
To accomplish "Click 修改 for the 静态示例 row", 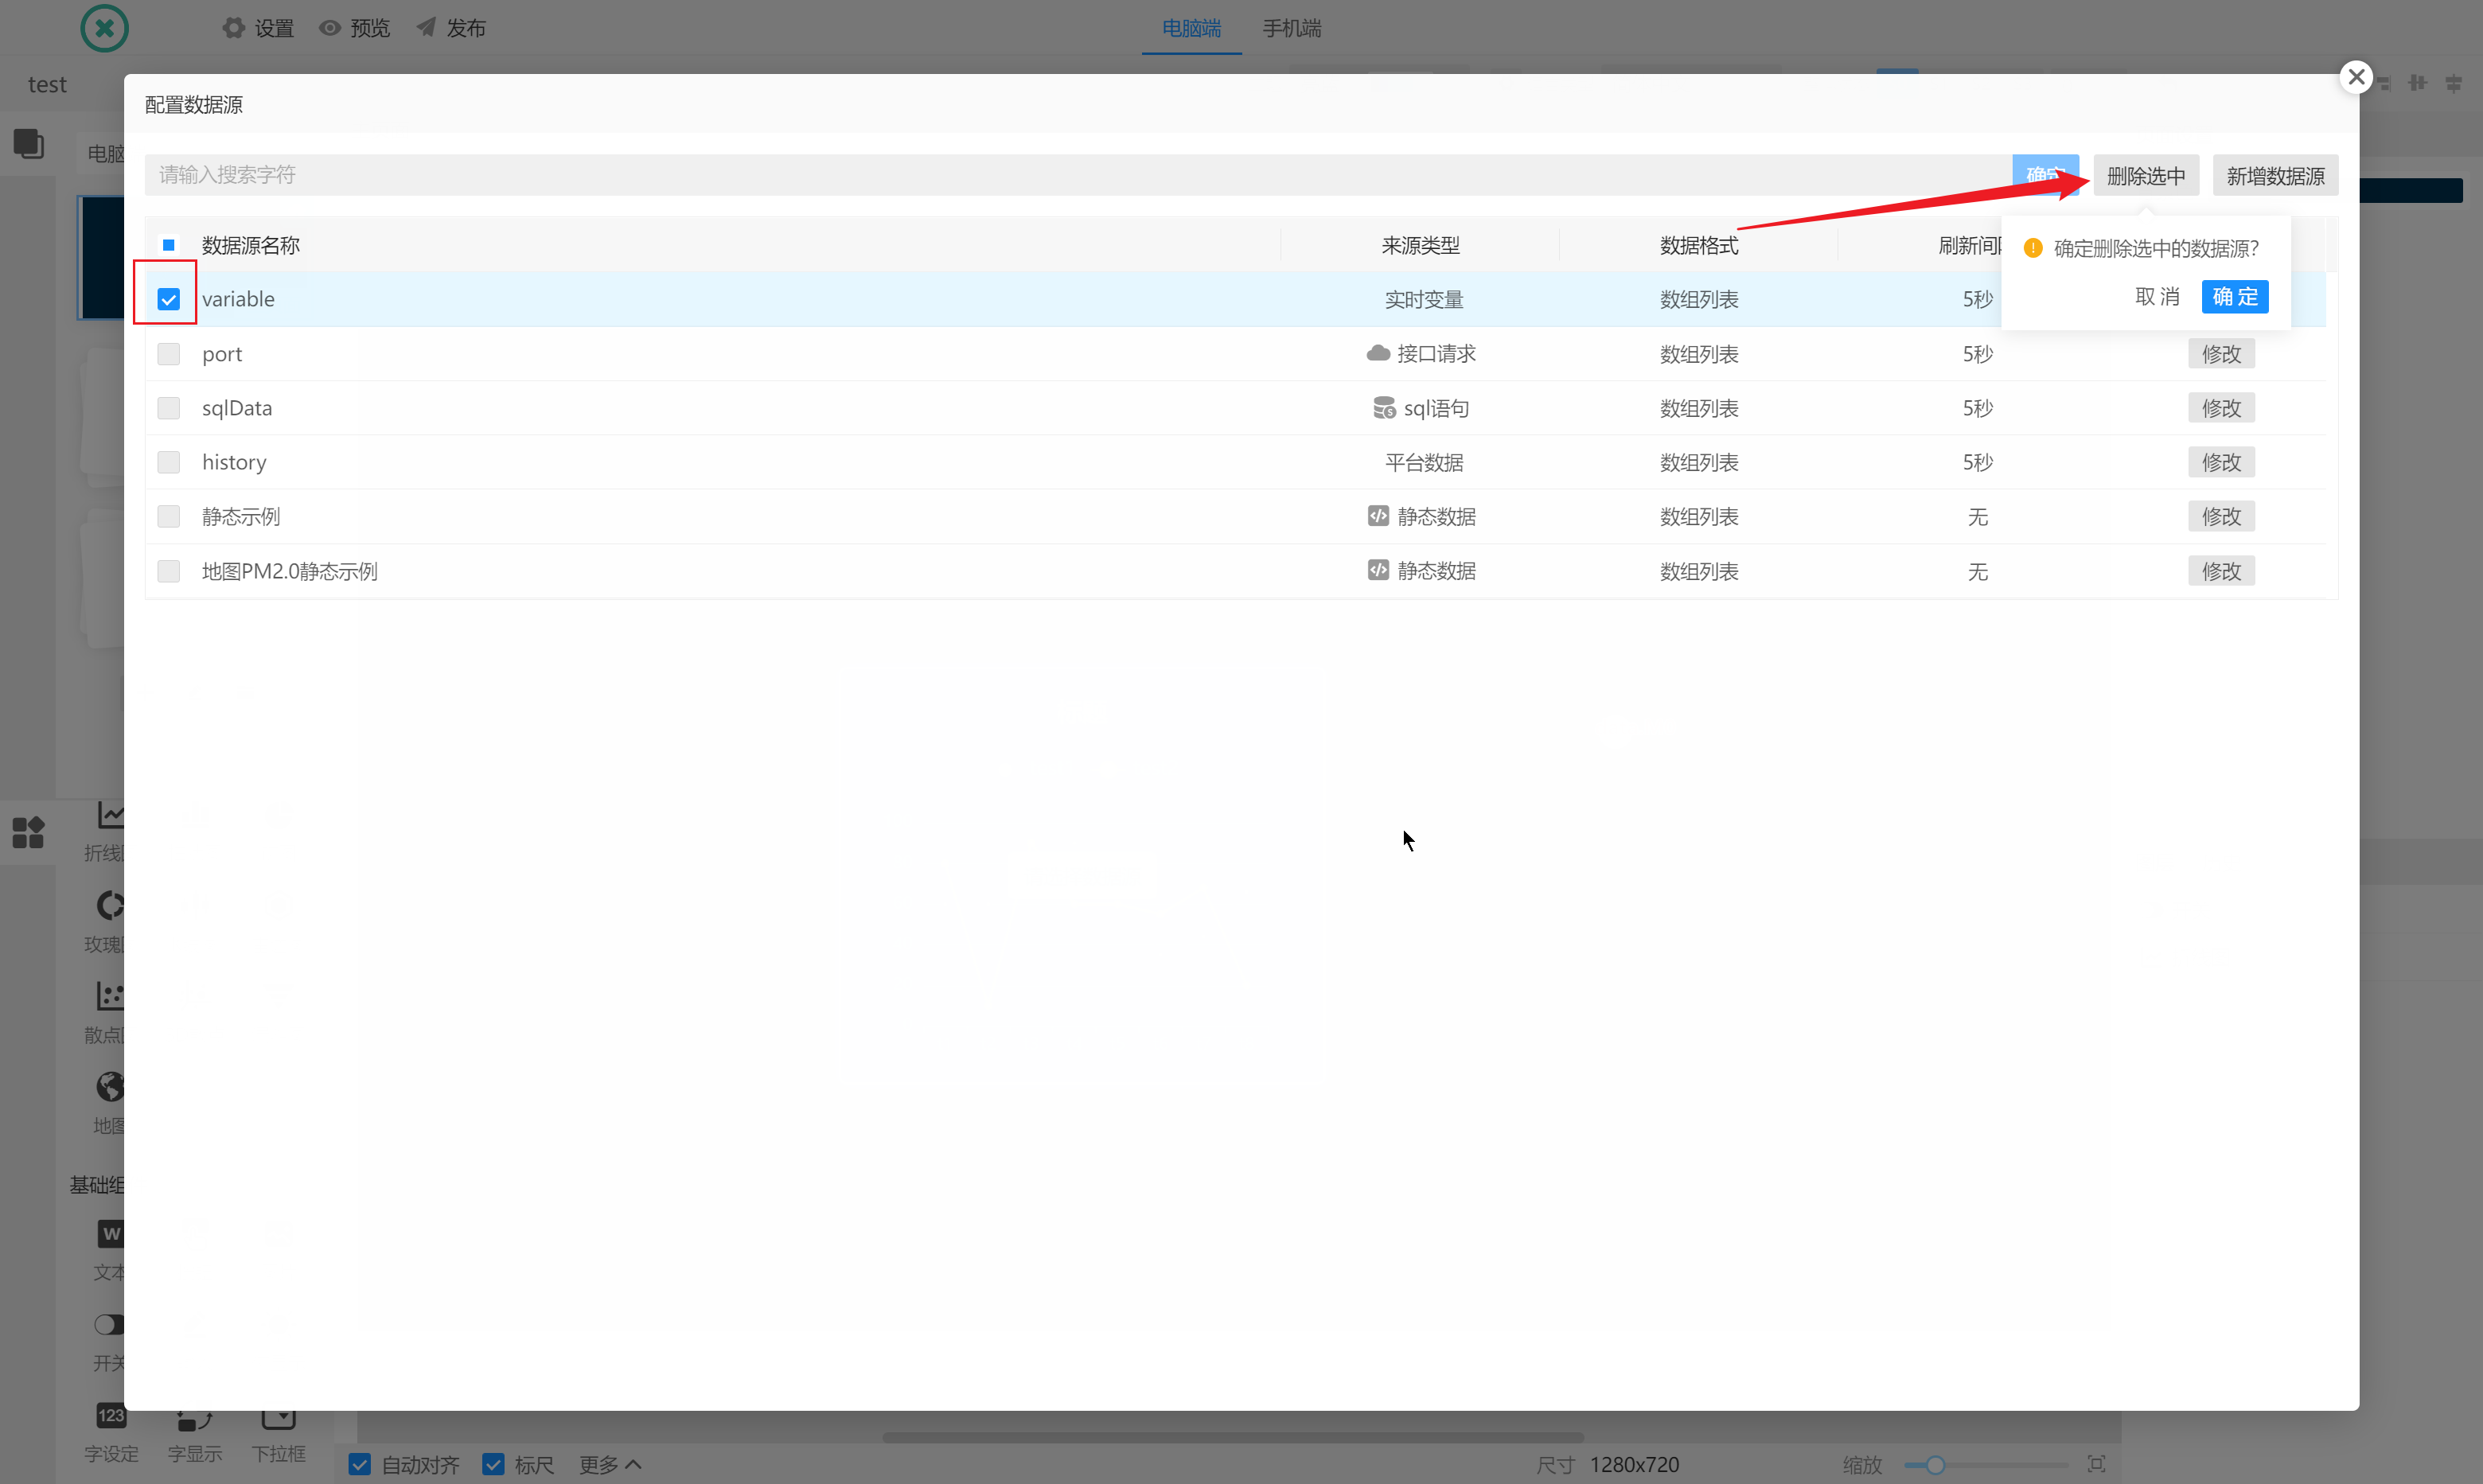I will pyautogui.click(x=2221, y=516).
